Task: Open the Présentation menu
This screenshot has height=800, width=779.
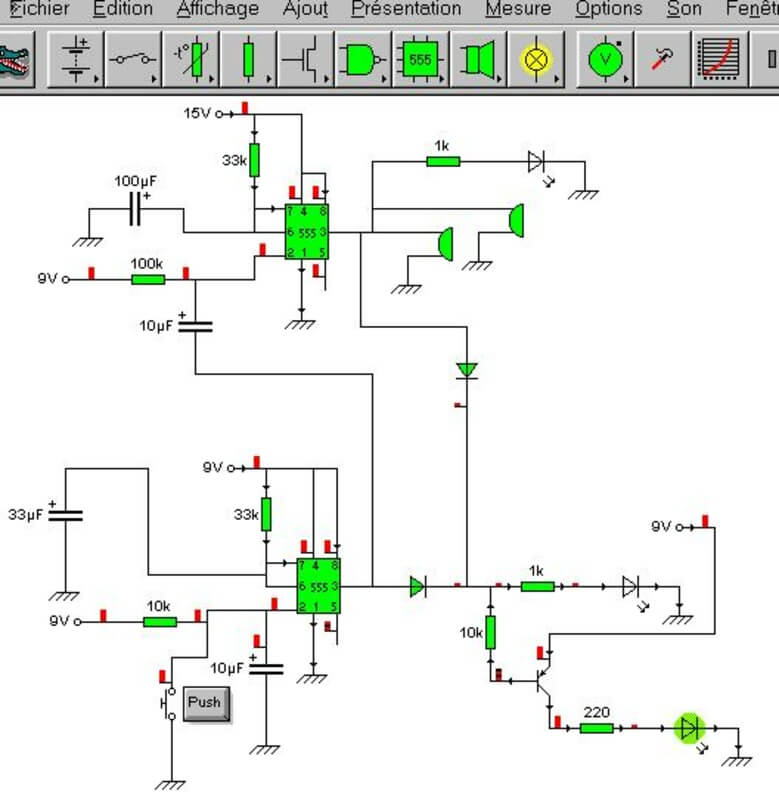Action: click(406, 9)
